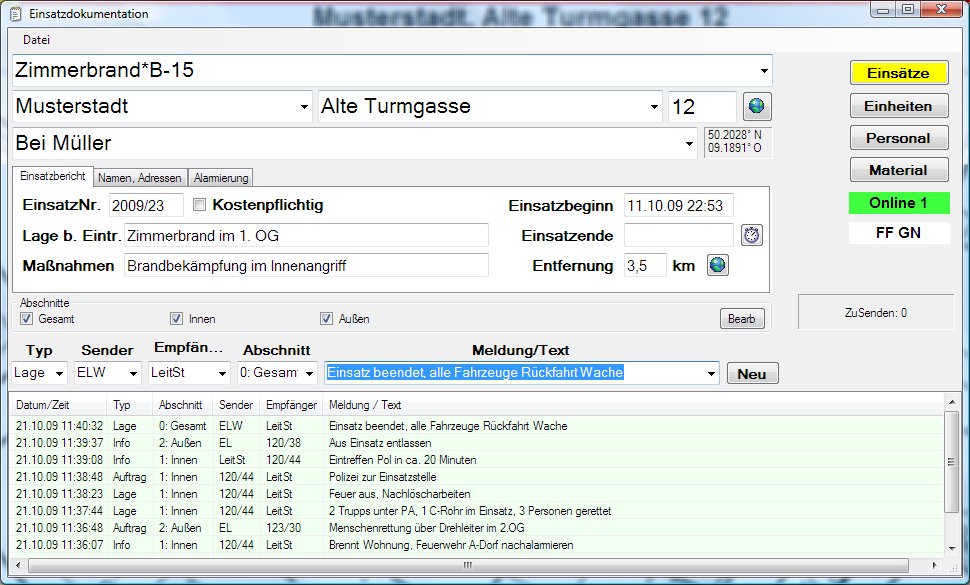Toggle the Innen section checkbox

coord(176,319)
